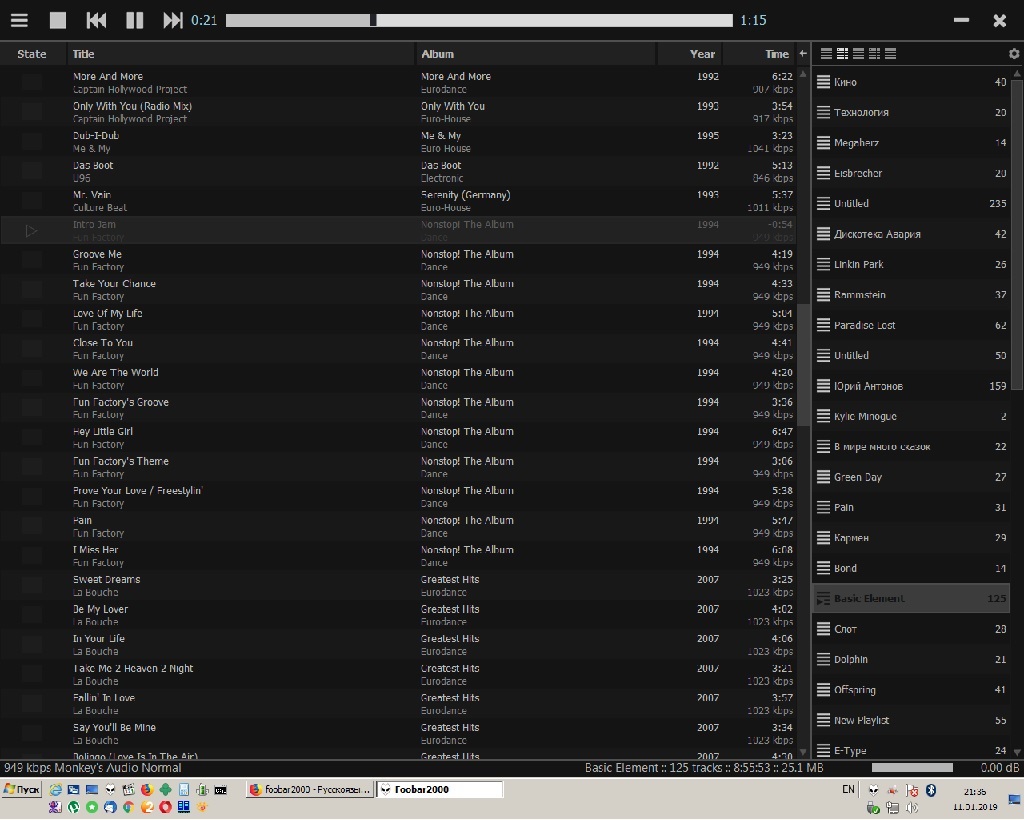1026x820 pixels.
Task: Skip to the next track
Action: click(x=172, y=20)
